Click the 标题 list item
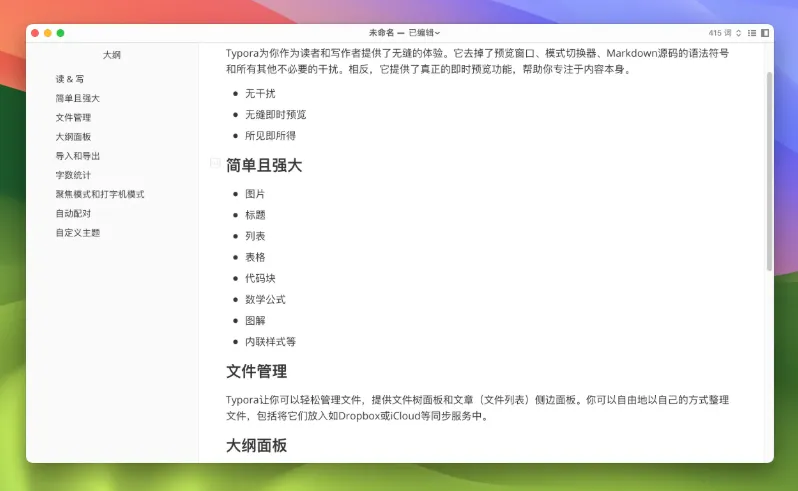Viewport: 798px width, 491px height. pos(255,215)
